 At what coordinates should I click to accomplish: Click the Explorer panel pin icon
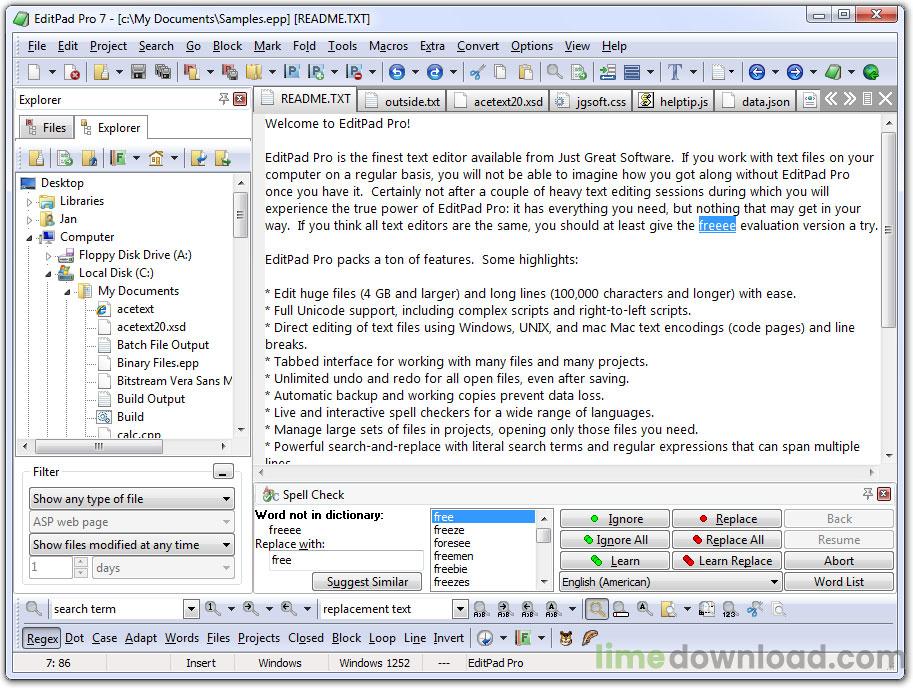tap(224, 99)
